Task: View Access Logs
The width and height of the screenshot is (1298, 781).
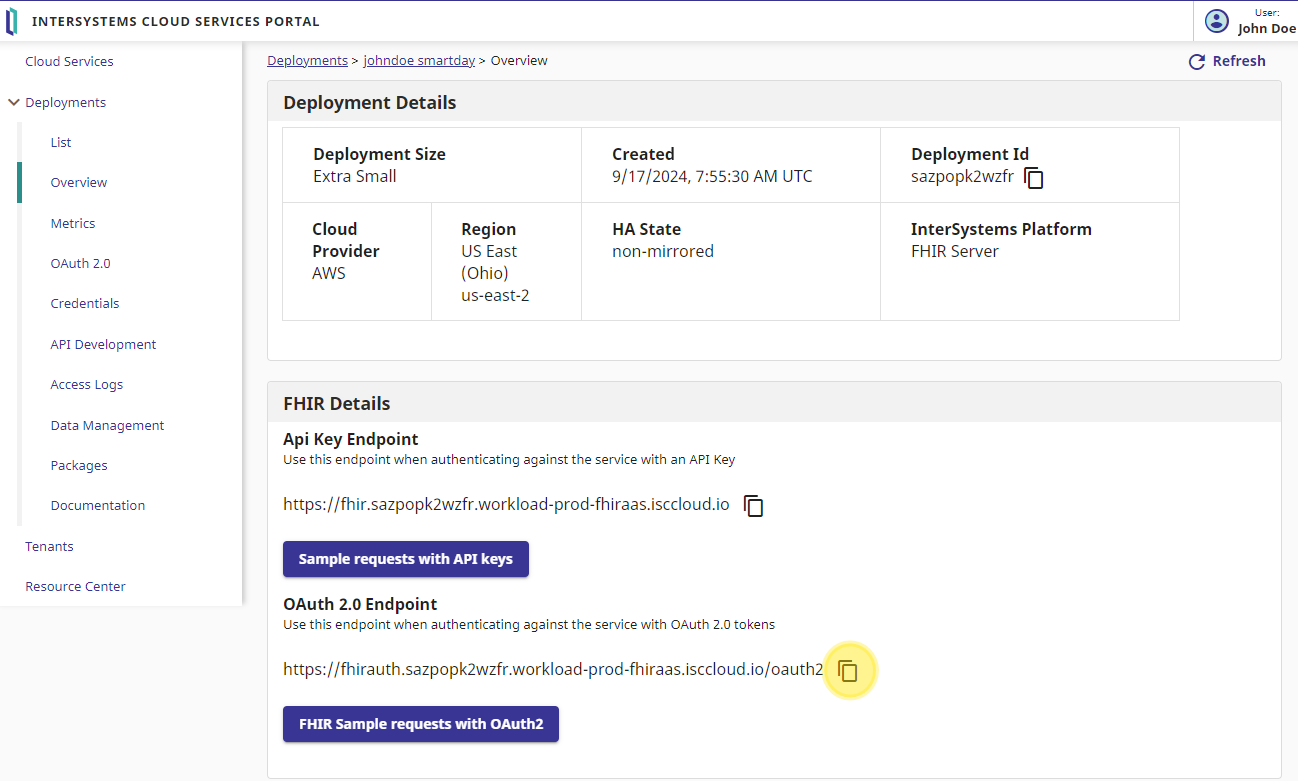Action: [x=87, y=384]
